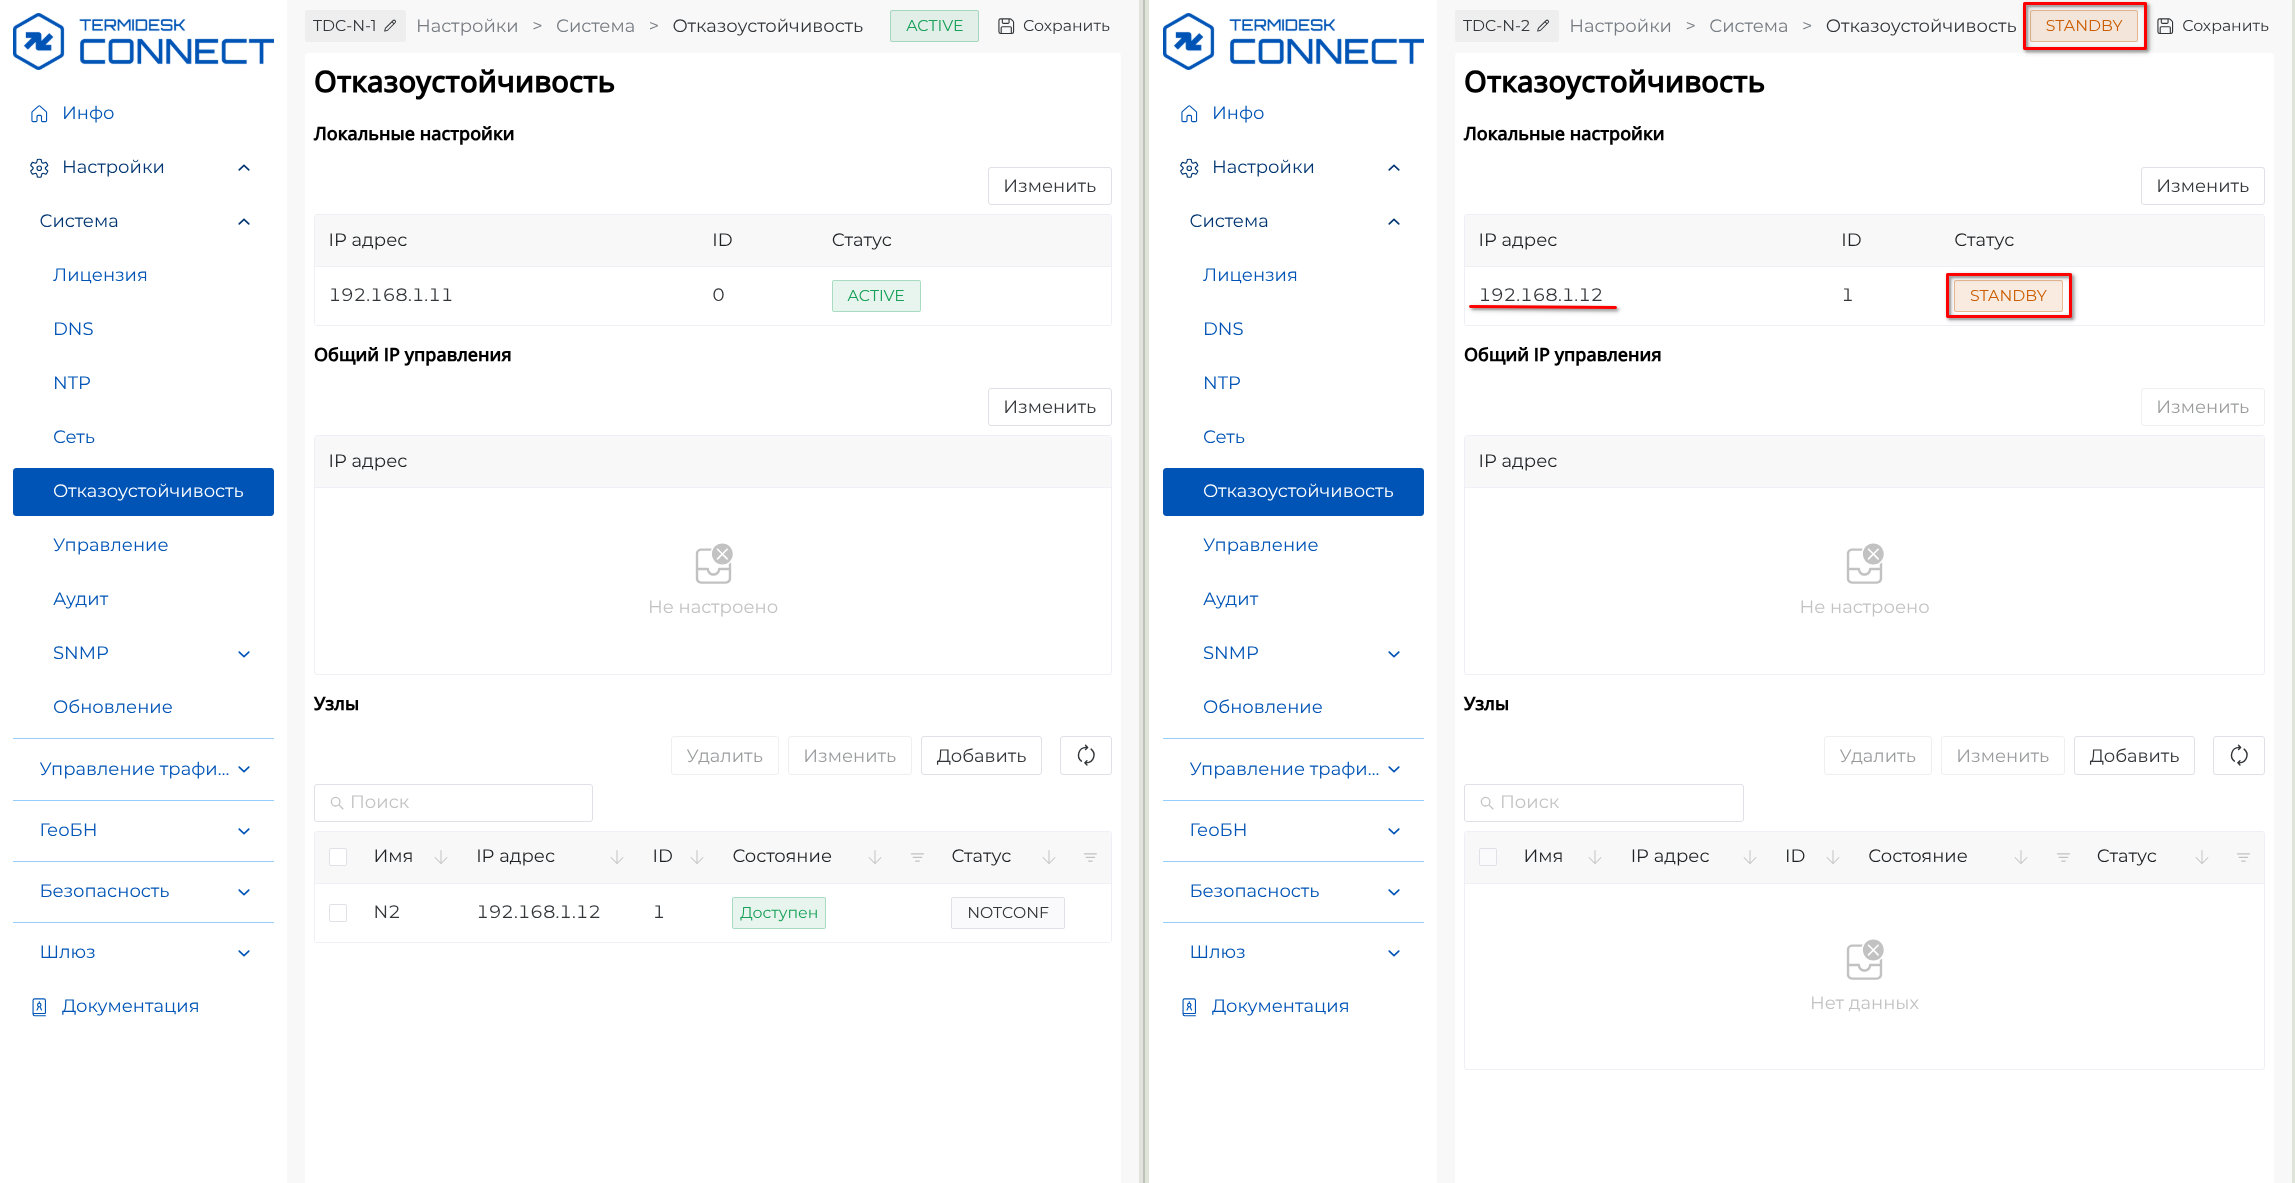Click Добавить button in left nodes panel
The image size is (2295, 1183).
tap(980, 756)
